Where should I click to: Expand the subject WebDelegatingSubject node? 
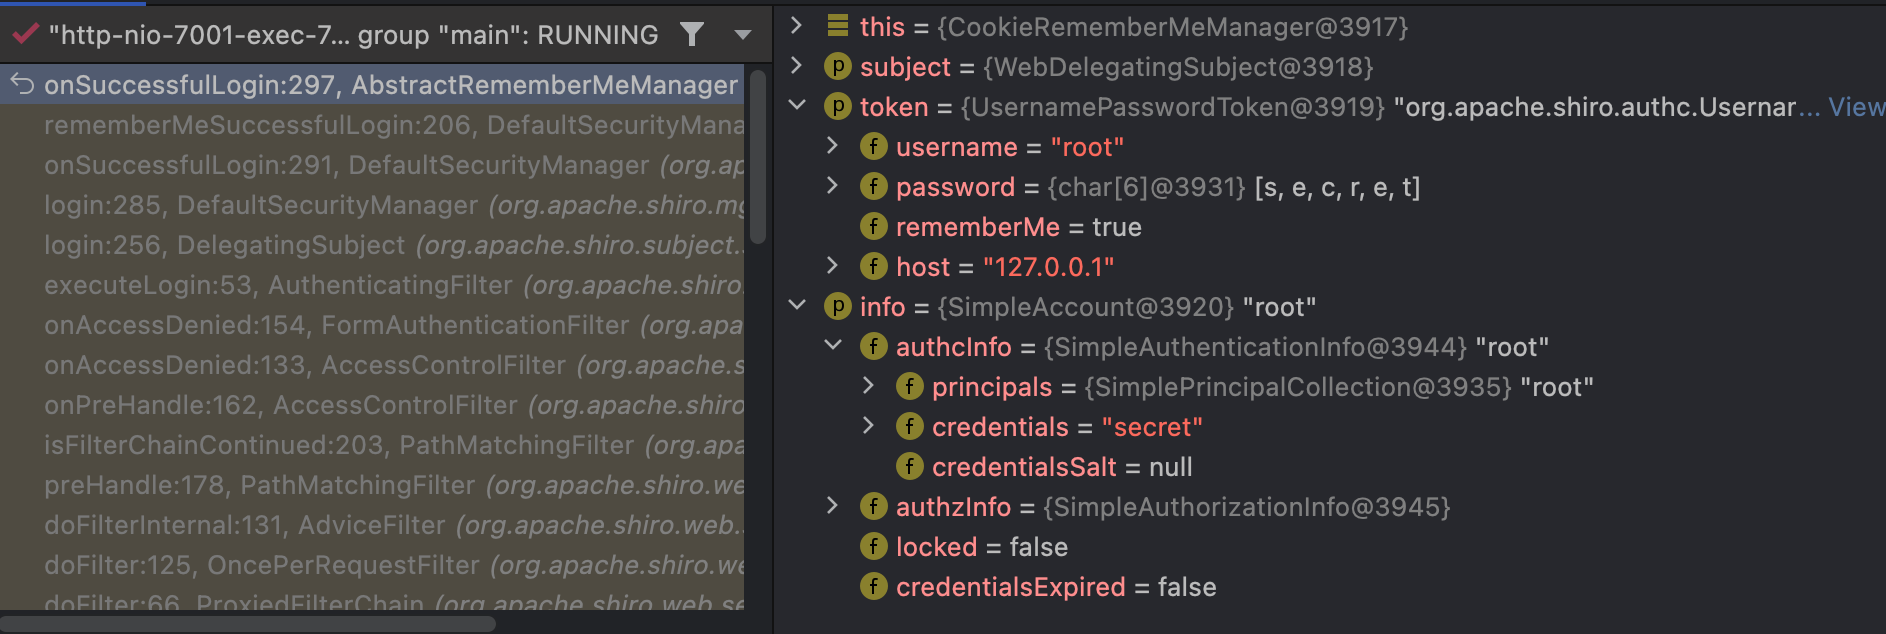796,66
